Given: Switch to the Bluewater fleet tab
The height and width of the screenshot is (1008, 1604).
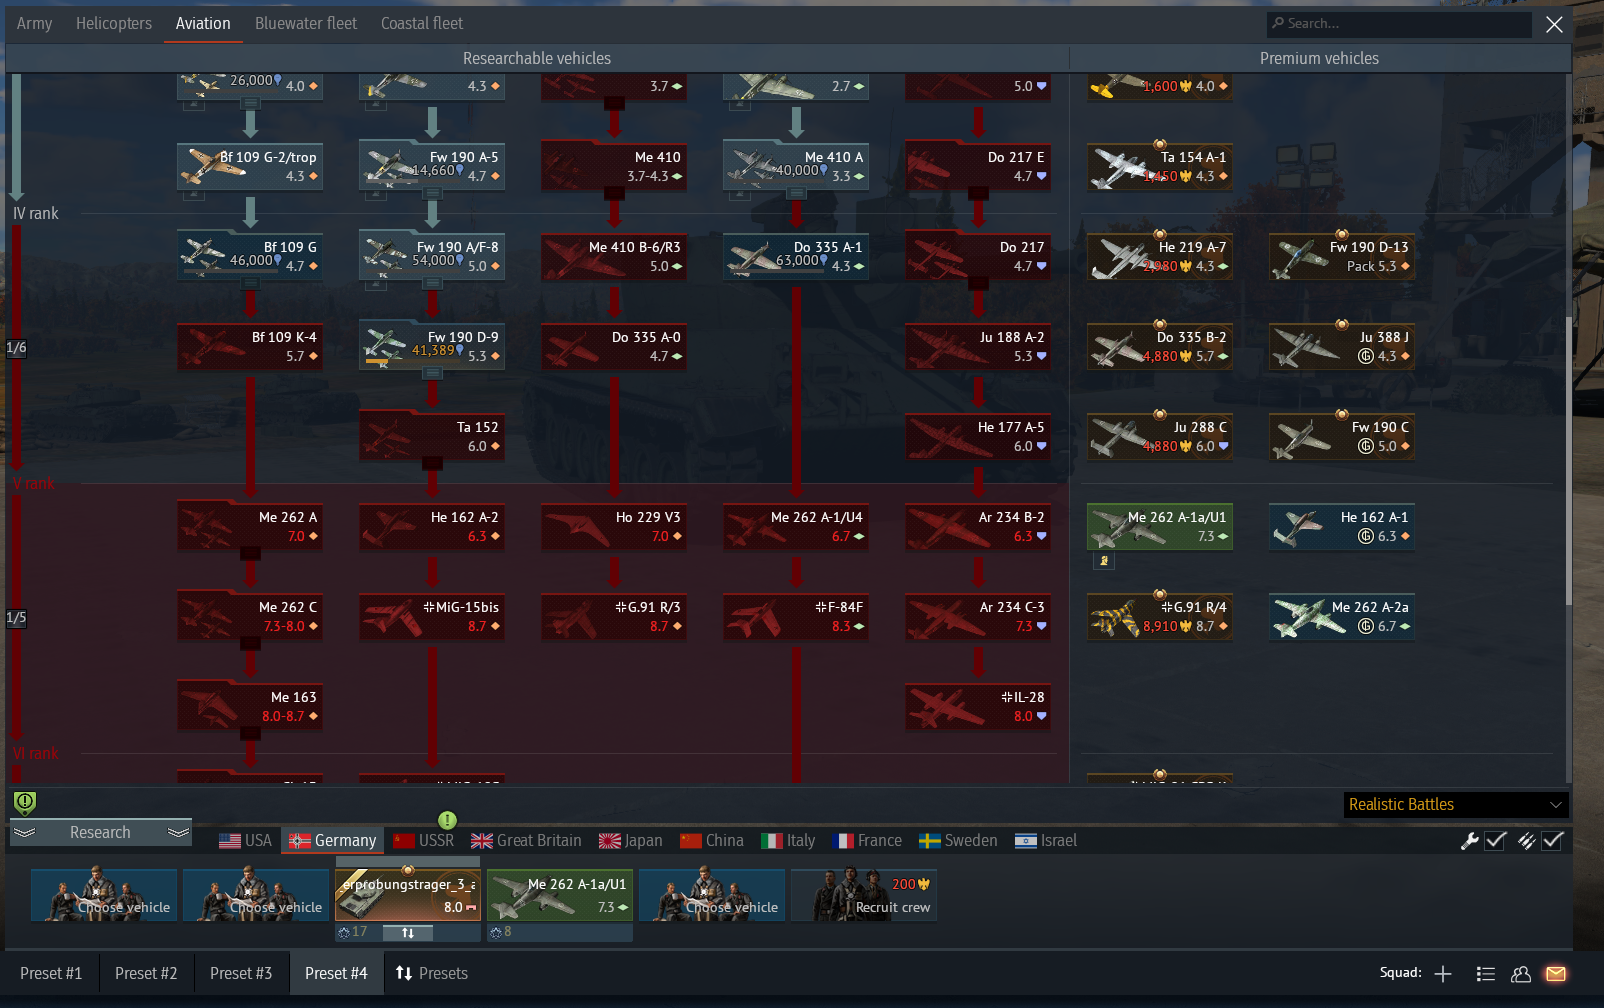Looking at the screenshot, I should (306, 23).
